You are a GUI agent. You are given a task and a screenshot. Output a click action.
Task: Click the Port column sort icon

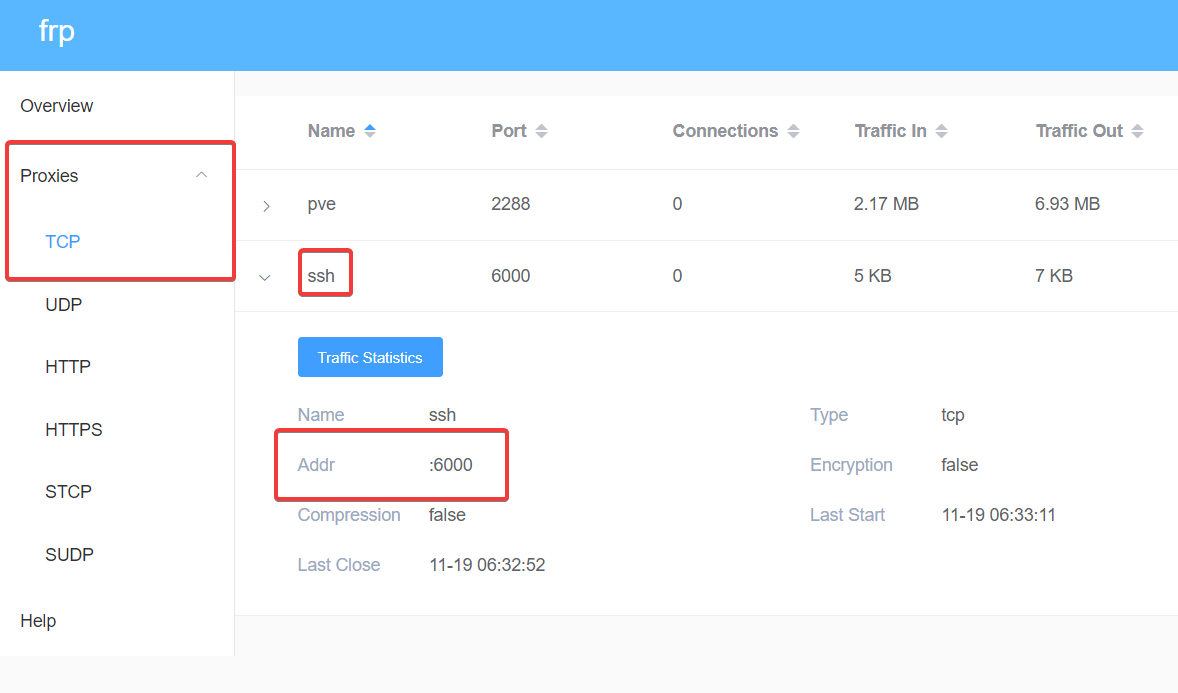point(541,131)
